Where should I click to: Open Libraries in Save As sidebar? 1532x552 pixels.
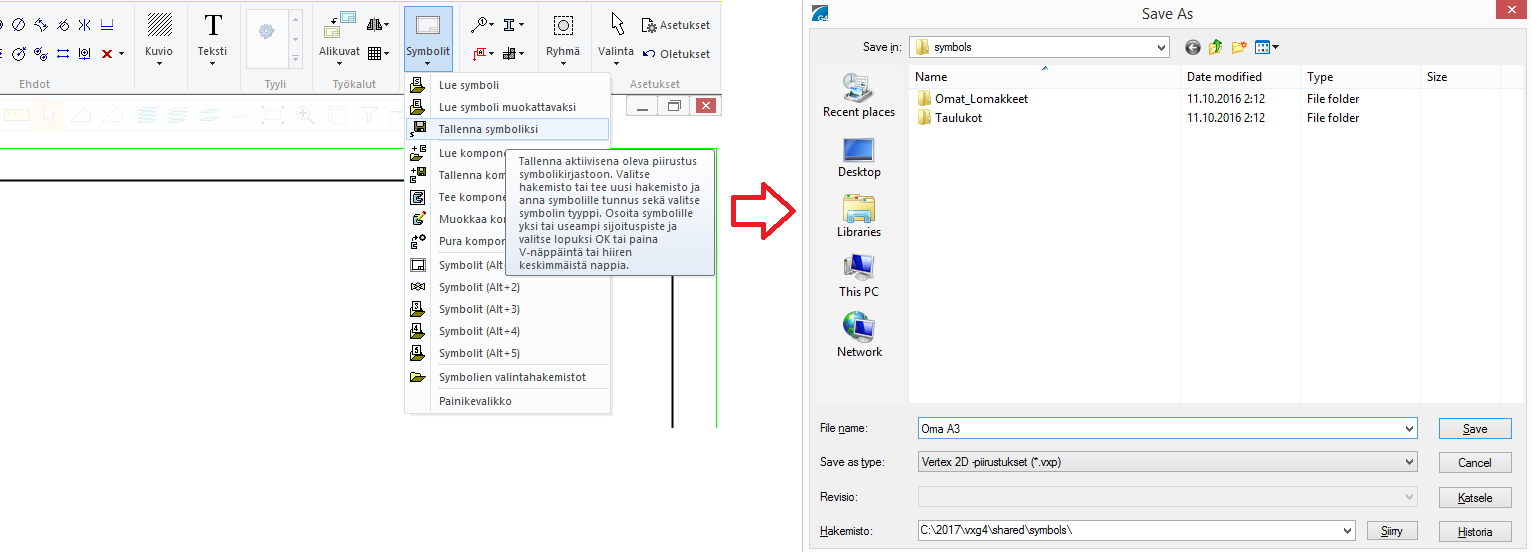pyautogui.click(x=859, y=217)
